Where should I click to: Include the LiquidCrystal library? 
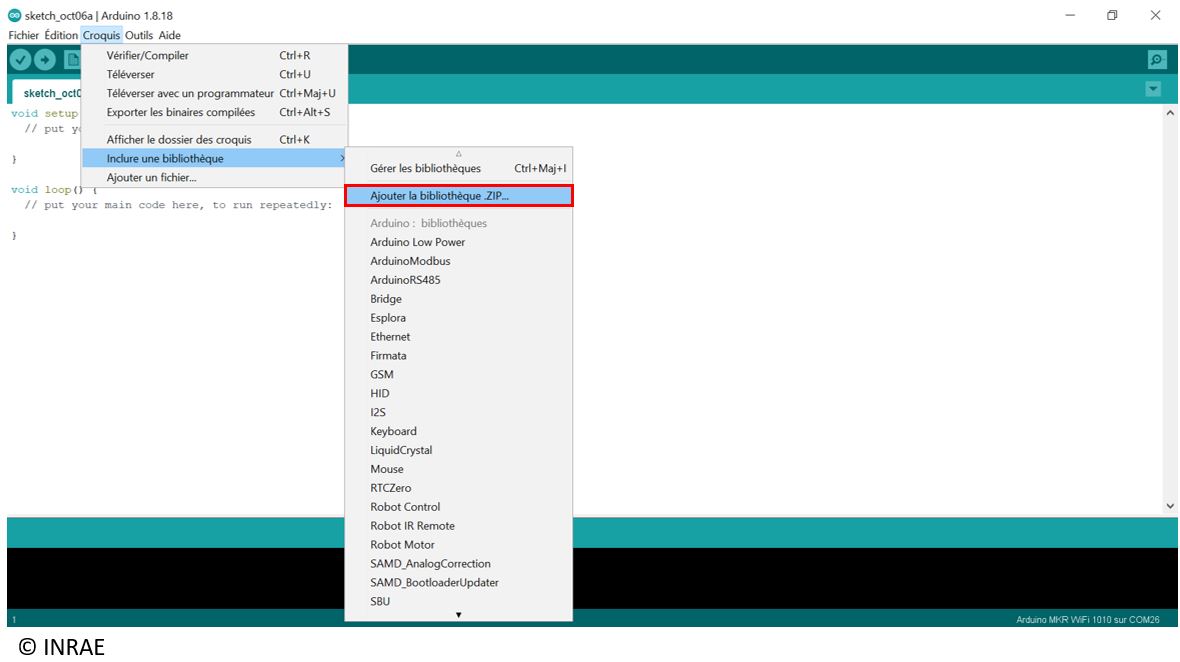coord(401,451)
